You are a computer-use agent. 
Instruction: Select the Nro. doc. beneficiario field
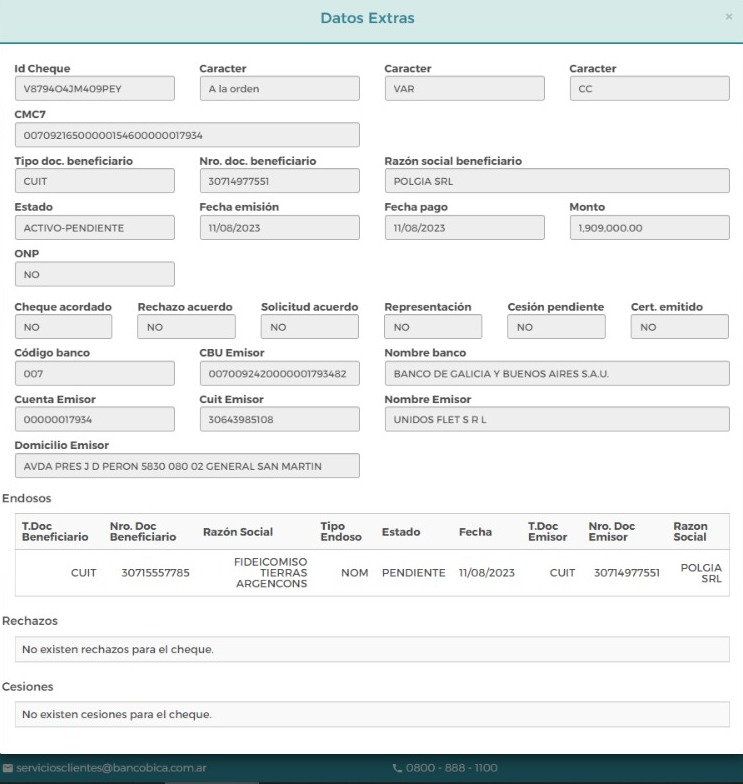tap(280, 181)
